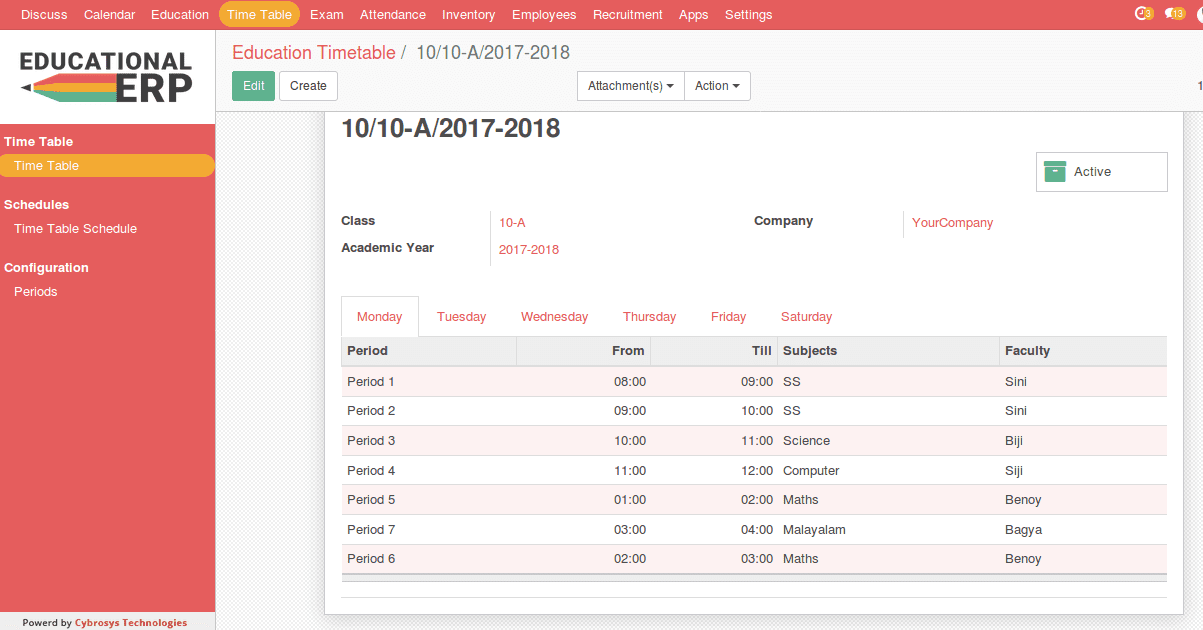The image size is (1203, 630).
Task: Open Periods under Configuration
Action: (35, 291)
